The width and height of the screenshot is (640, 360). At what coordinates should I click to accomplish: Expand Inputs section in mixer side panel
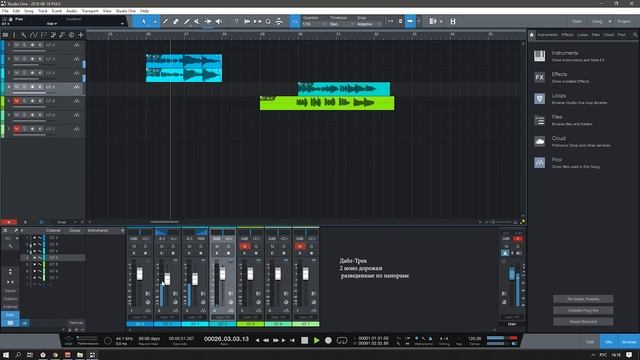[10, 291]
